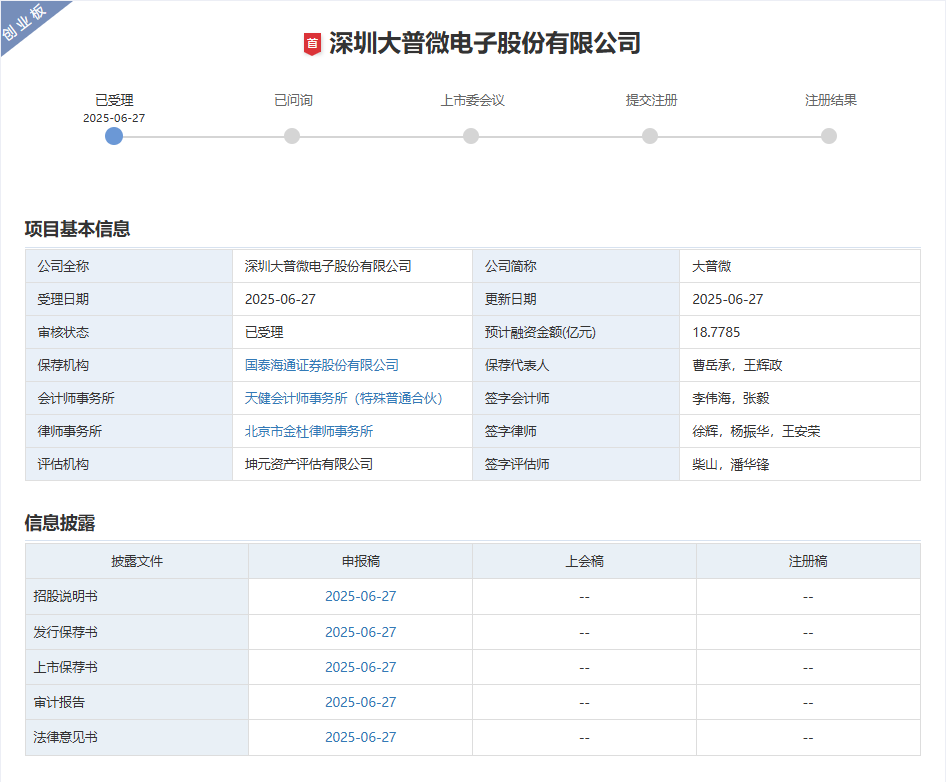
Task: Select the 上市委会议 timeline dot
Action: [471, 136]
